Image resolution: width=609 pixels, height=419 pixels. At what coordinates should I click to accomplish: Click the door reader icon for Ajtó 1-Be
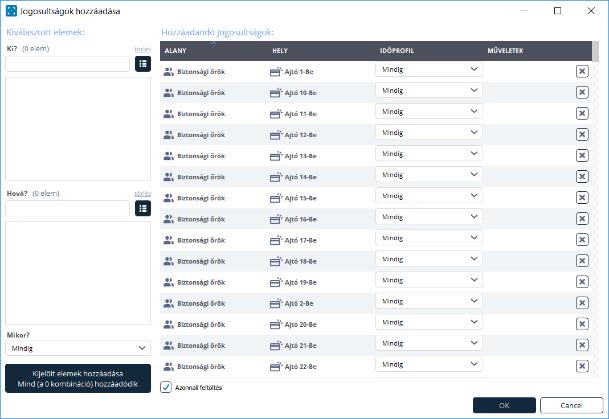[x=275, y=72]
